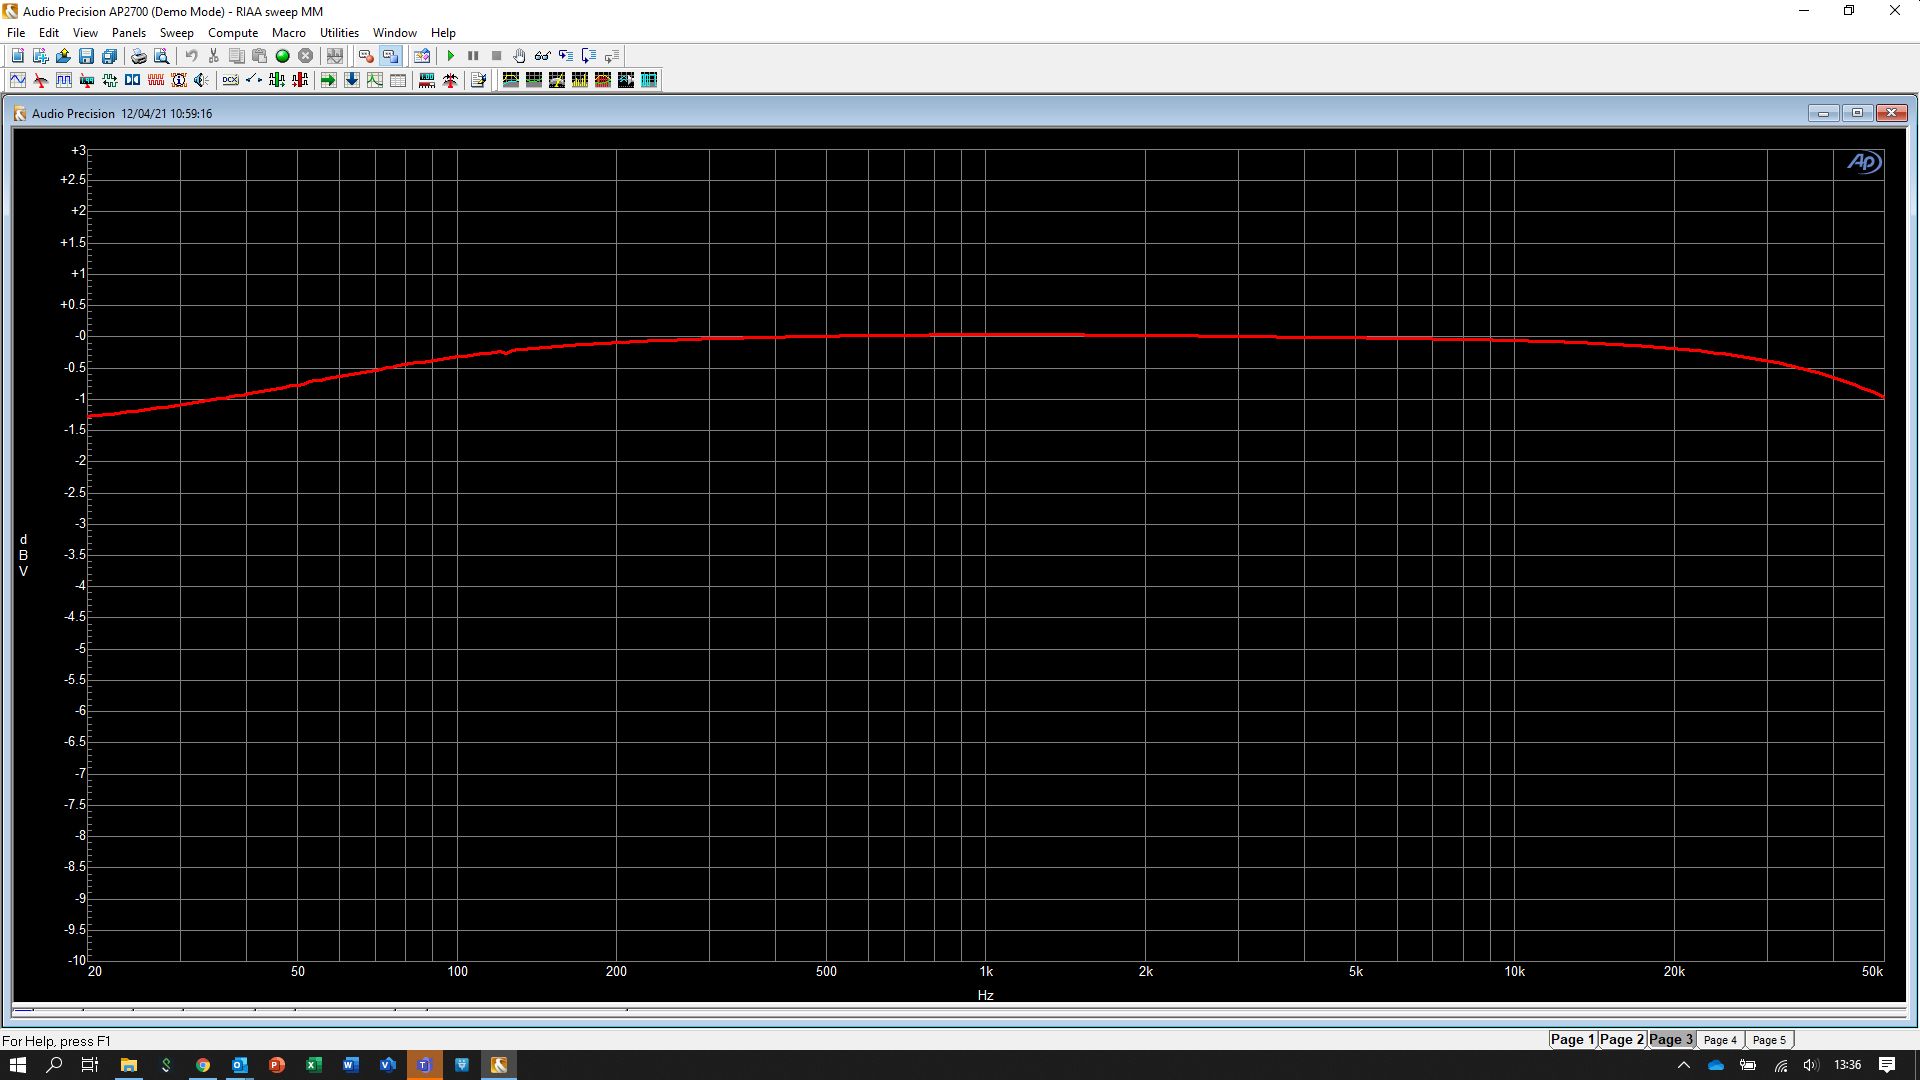The width and height of the screenshot is (1920, 1080).
Task: Click the notepad edit icon
Action: (478, 80)
